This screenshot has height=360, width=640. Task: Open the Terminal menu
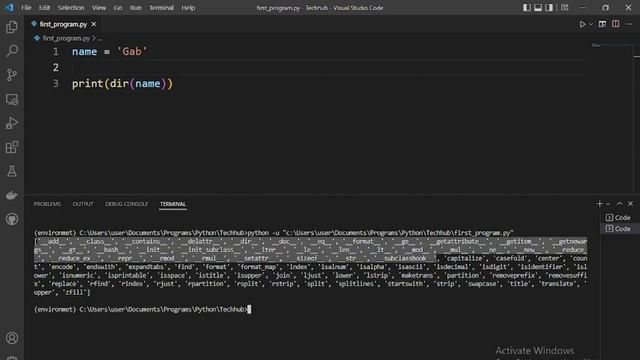161,8
